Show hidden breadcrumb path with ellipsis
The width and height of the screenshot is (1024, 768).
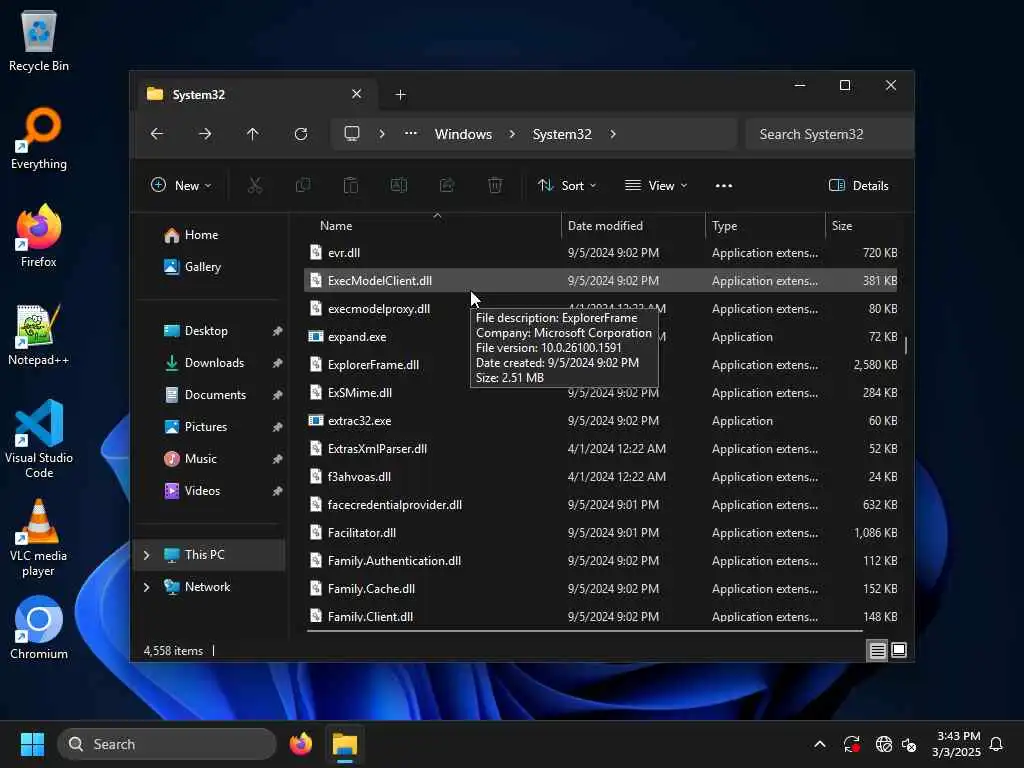point(411,133)
